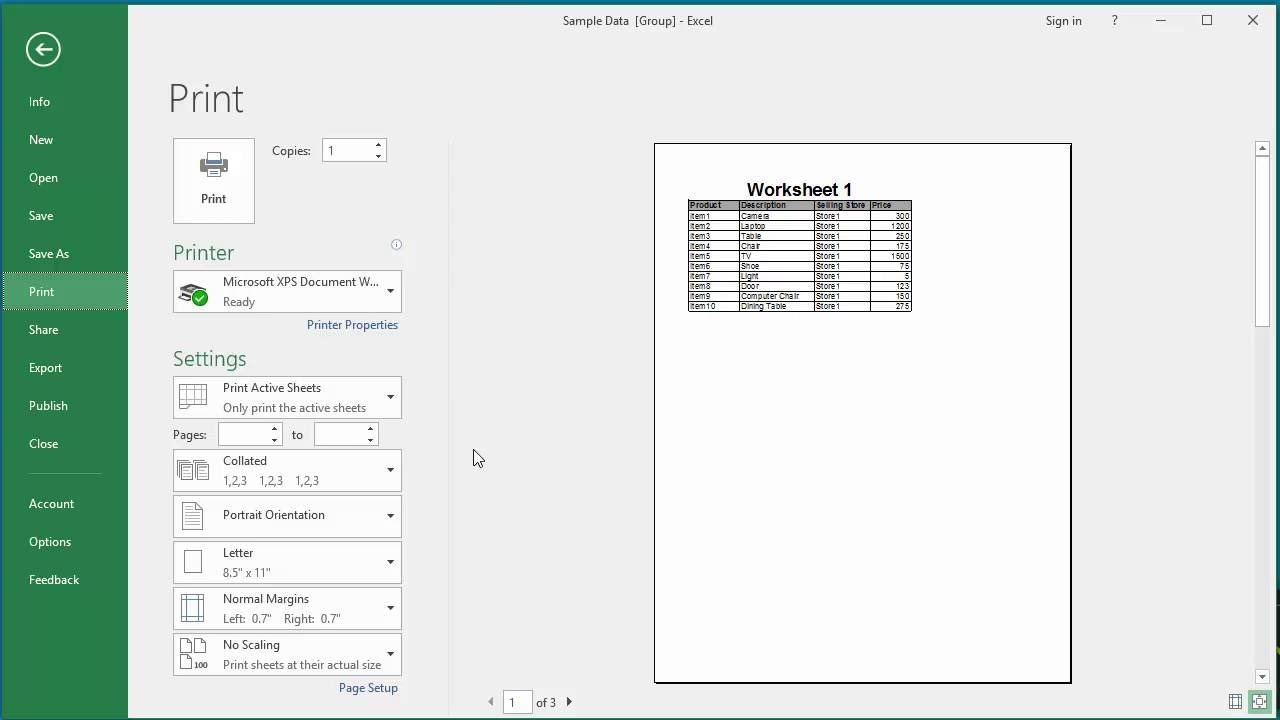1280x720 pixels.
Task: Open the Help question mark icon
Action: click(x=1114, y=20)
